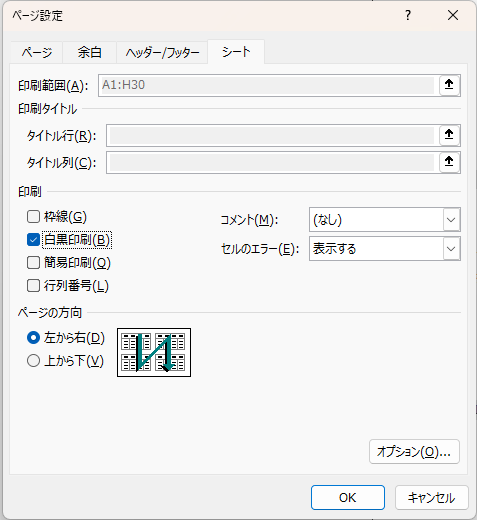The image size is (477, 520).
Task: Click the タイトル列 range selector arrow icon
Action: click(x=449, y=162)
